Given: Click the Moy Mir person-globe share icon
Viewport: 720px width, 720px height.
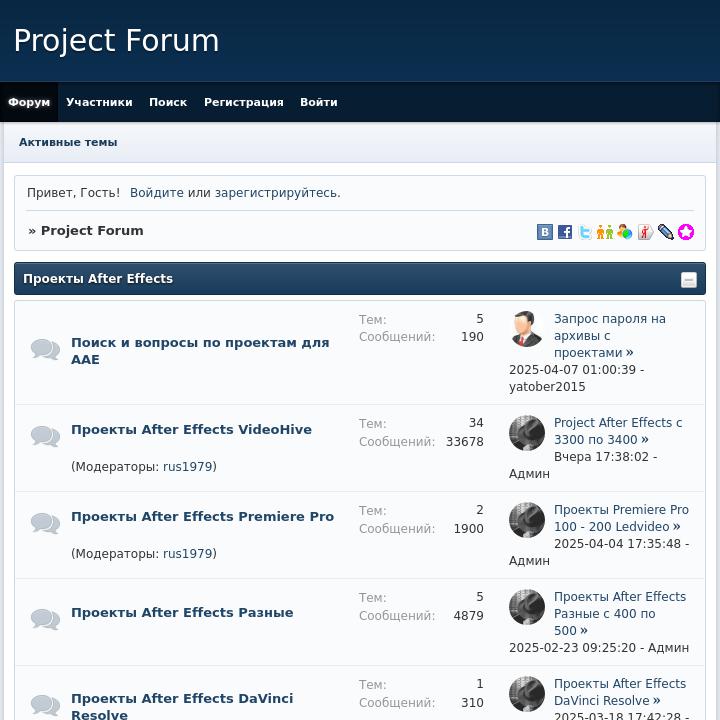Looking at the screenshot, I should click(624, 232).
